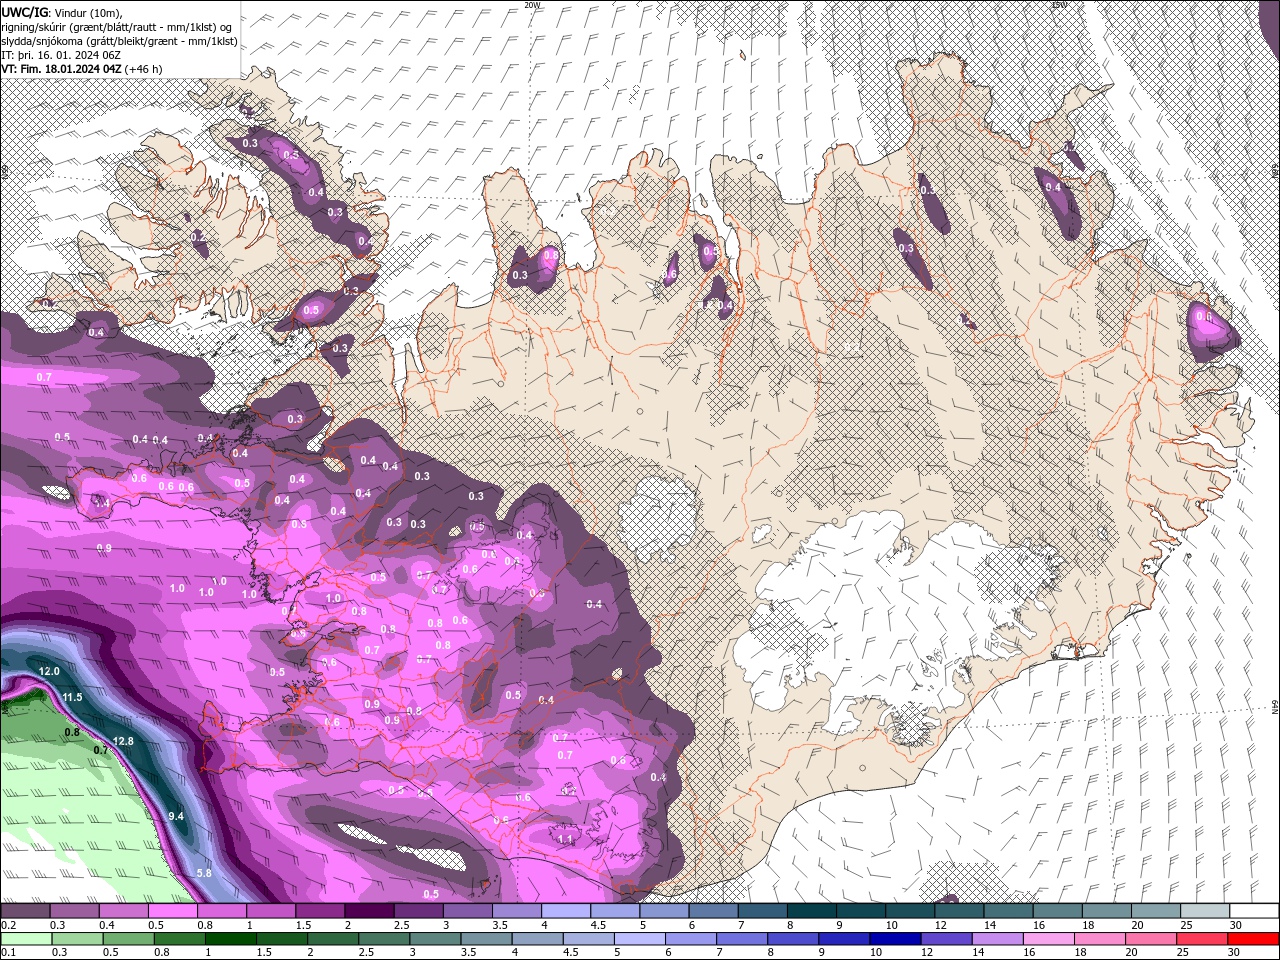Click the '11.5' precipitation value on the map

pyautogui.click(x=71, y=697)
